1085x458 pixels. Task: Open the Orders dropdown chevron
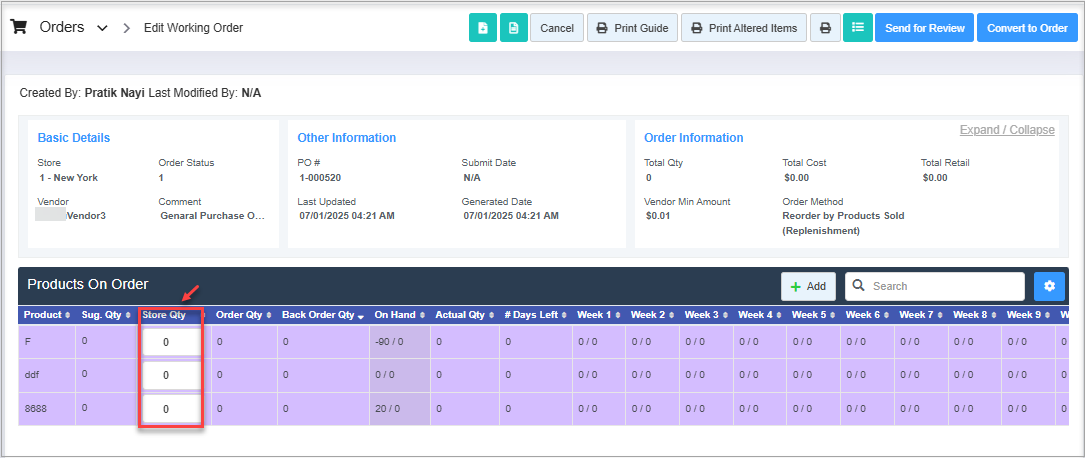click(102, 28)
